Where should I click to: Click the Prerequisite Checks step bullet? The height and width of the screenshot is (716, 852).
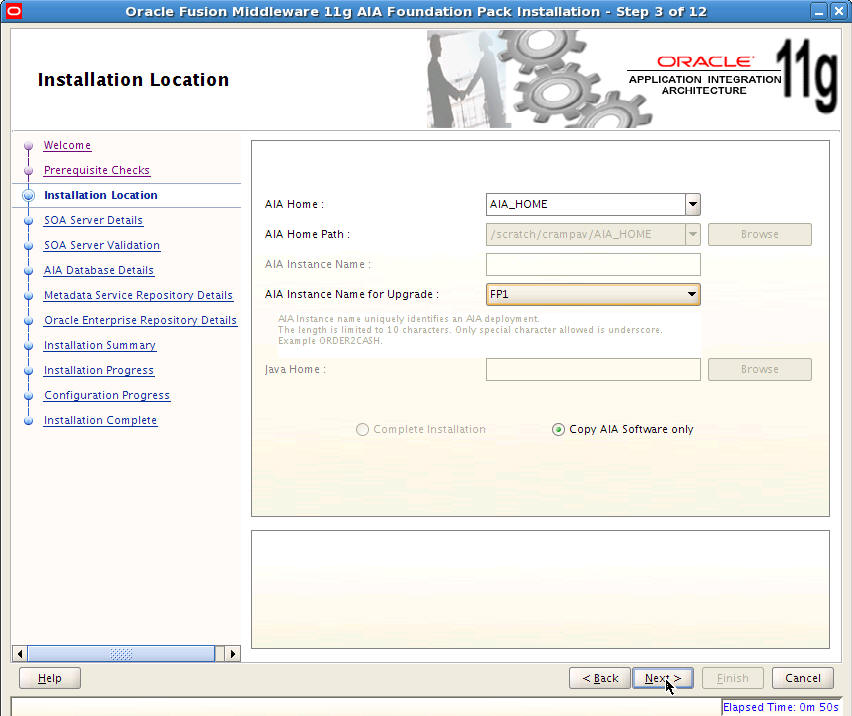tap(29, 171)
